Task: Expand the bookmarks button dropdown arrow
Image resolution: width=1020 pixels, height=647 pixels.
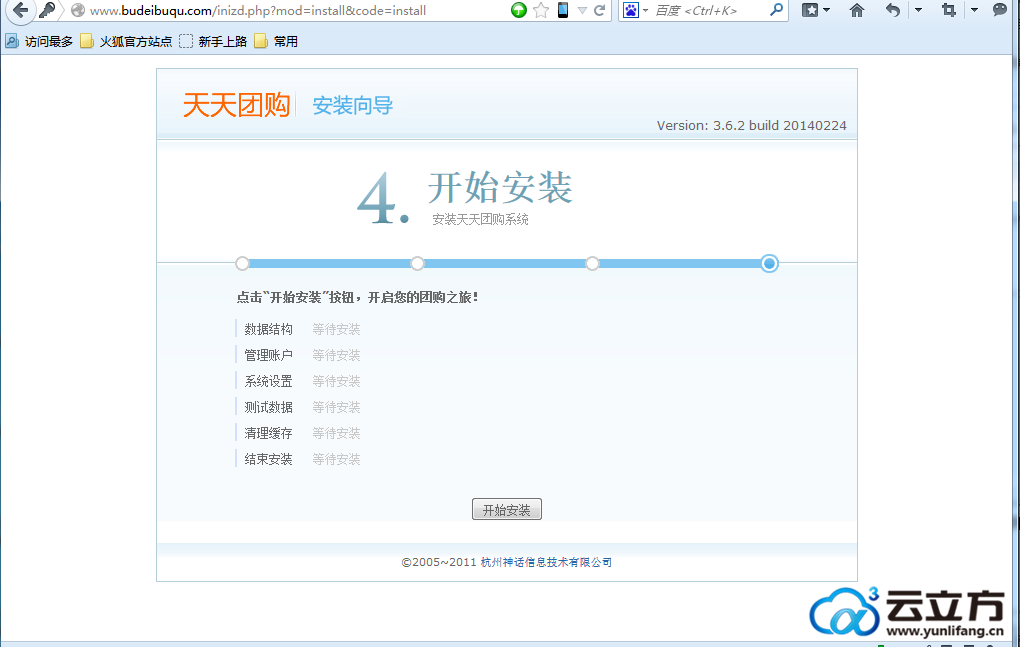Action: (826, 10)
